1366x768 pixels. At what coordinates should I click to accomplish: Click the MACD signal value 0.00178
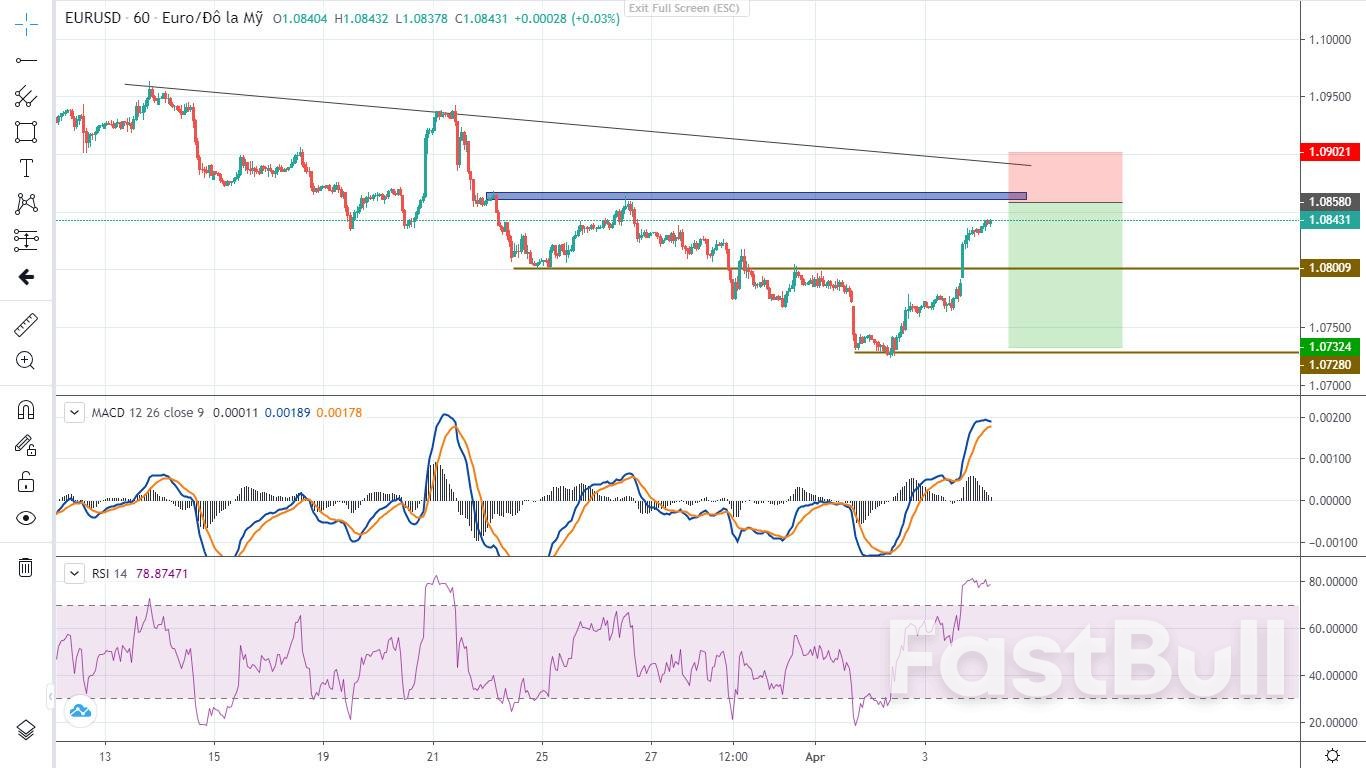[339, 412]
